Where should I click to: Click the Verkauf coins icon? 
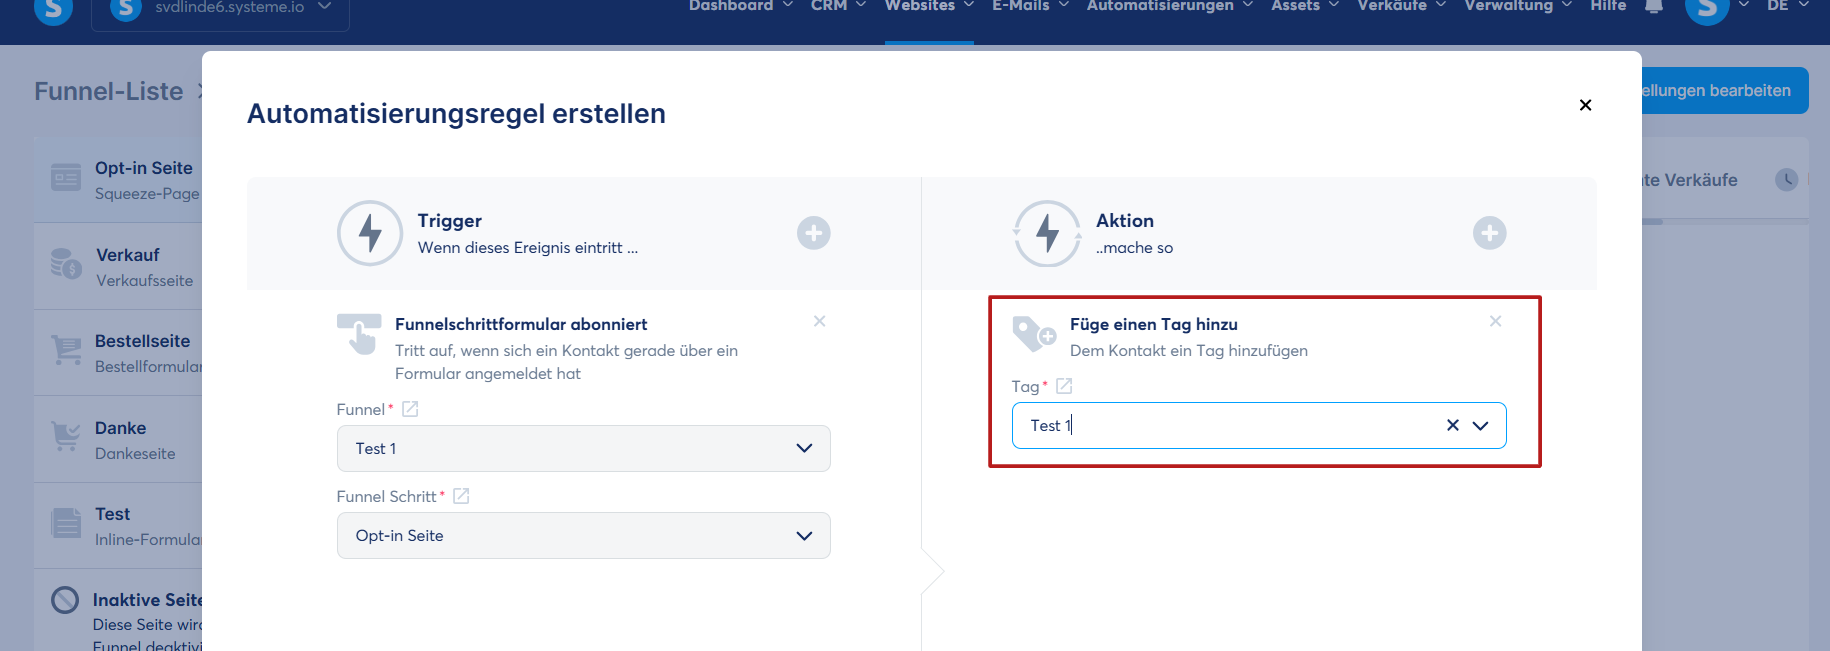point(66,264)
